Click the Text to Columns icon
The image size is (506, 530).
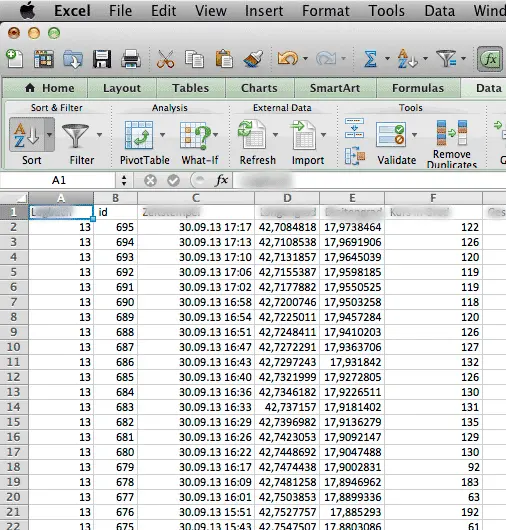click(354, 128)
